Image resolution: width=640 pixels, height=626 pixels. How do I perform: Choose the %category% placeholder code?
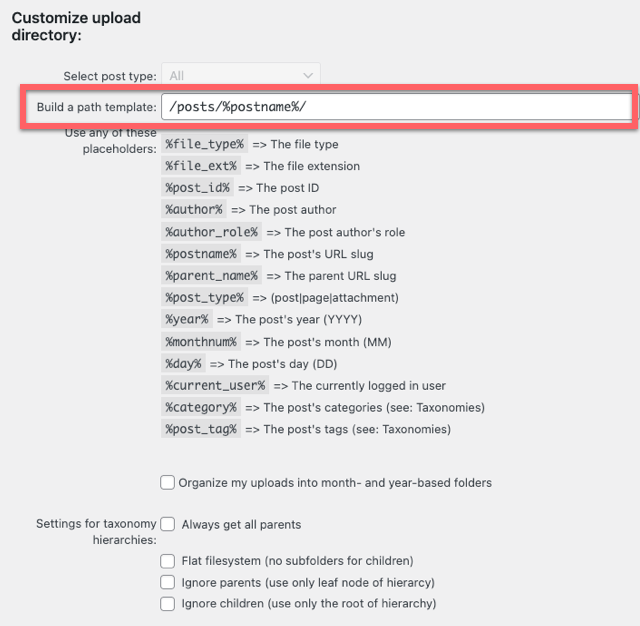(x=201, y=407)
